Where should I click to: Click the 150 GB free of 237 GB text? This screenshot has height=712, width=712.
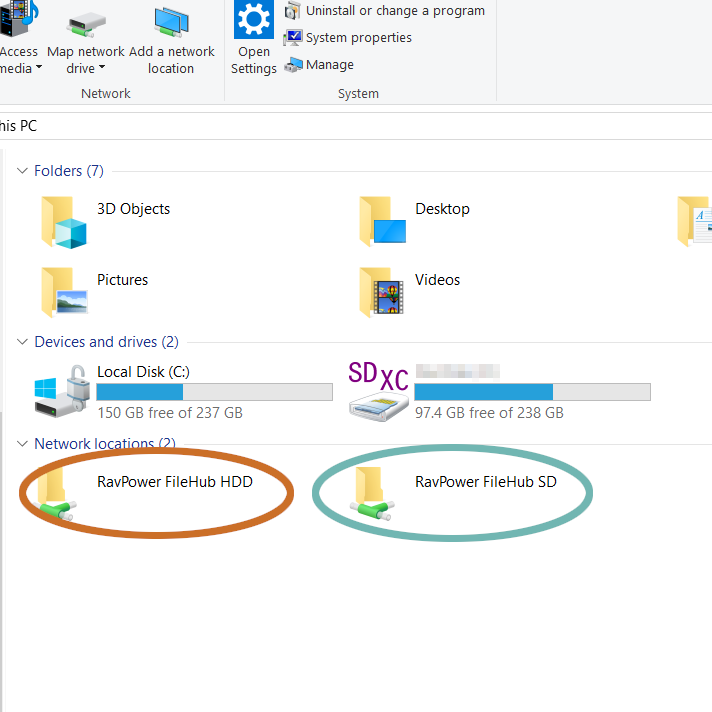tap(170, 413)
